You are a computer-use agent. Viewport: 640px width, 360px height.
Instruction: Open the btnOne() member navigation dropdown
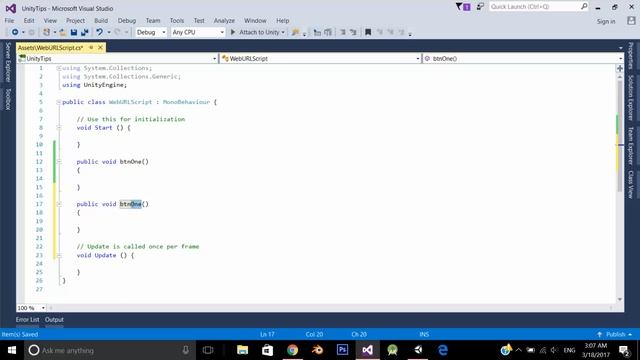point(620,59)
